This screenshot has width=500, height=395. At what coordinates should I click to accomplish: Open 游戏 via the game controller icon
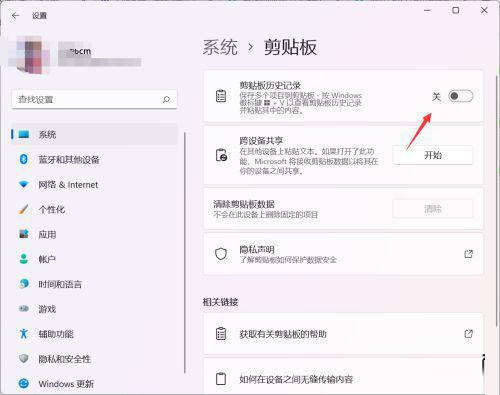23,309
